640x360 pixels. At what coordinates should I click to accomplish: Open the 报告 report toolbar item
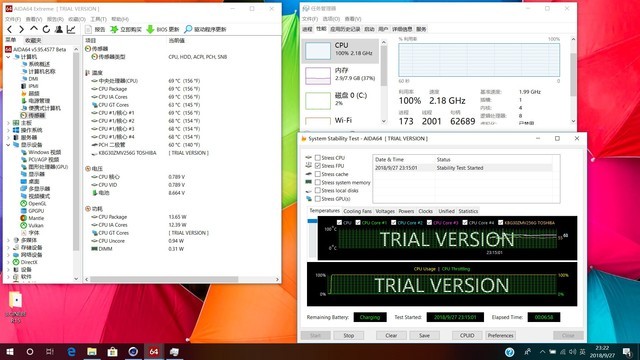95,29
